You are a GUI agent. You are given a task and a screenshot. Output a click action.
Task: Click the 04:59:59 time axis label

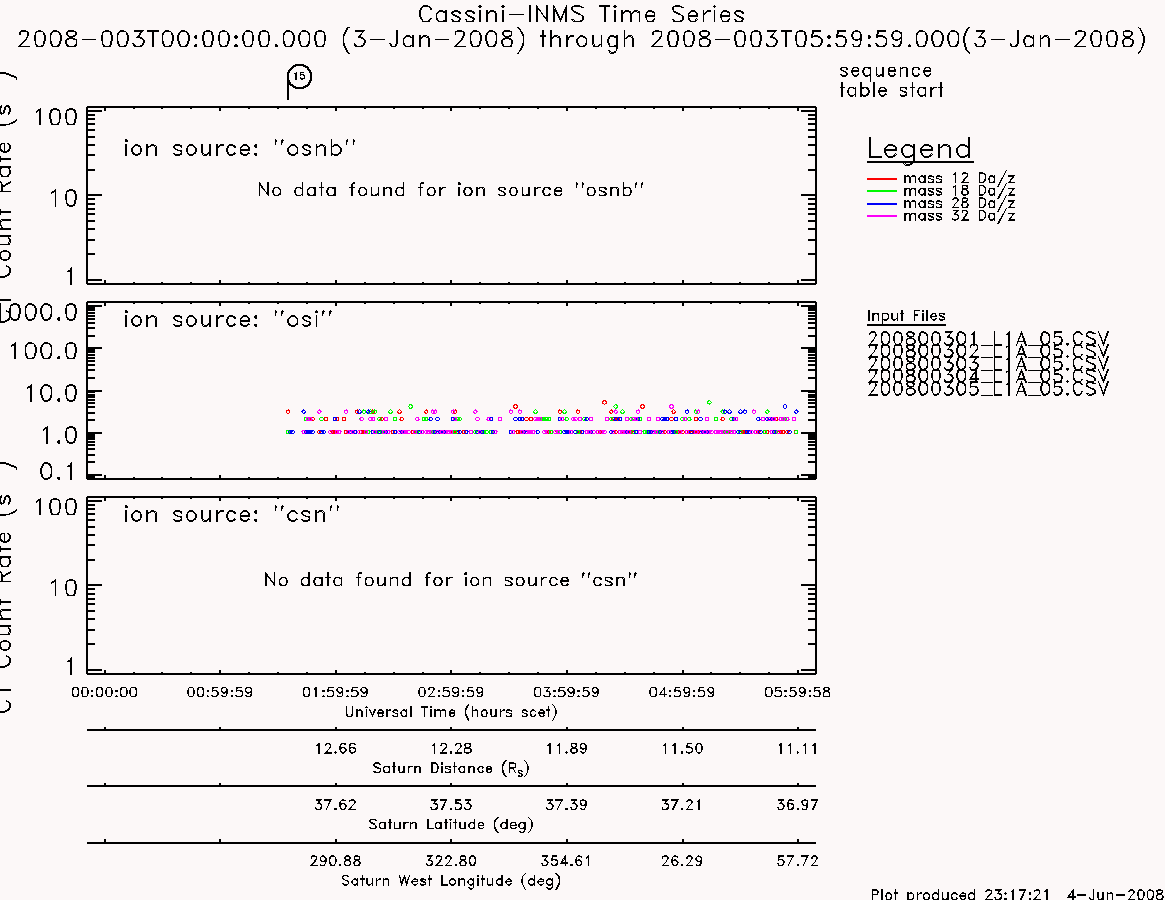click(682, 692)
